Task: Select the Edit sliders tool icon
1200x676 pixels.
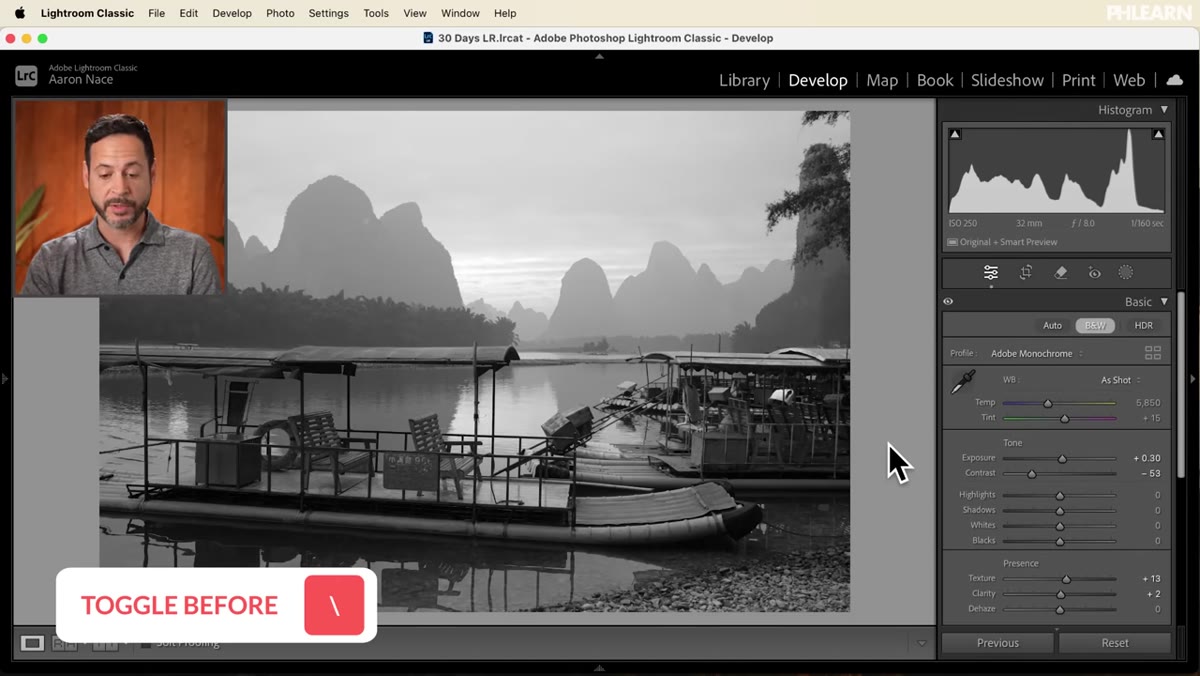Action: pyautogui.click(x=990, y=272)
